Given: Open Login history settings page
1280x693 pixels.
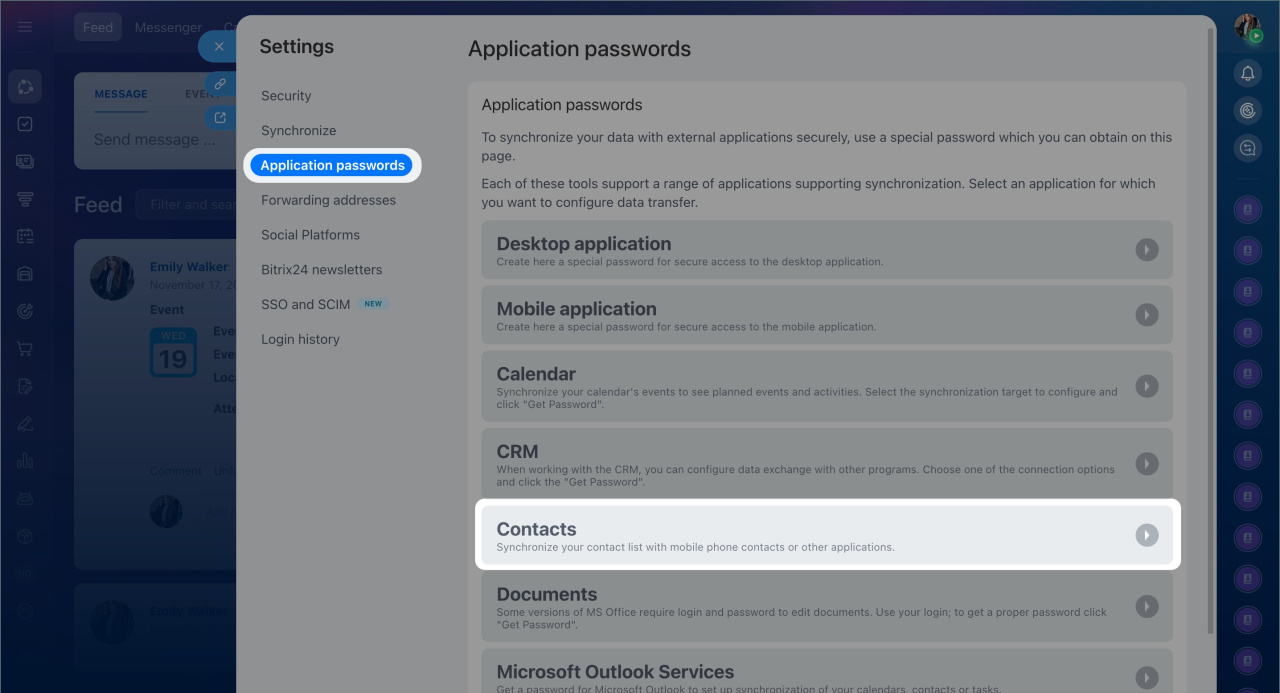Looking at the screenshot, I should pos(300,340).
